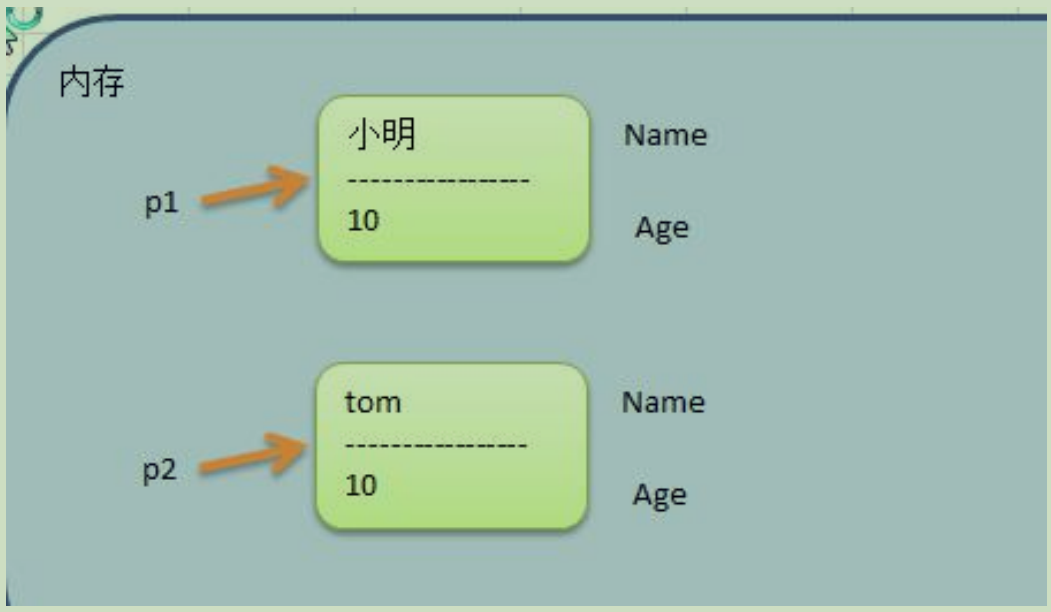Click the green curved icon in the corner
The width and height of the screenshot is (1051, 612).
pos(24,18)
